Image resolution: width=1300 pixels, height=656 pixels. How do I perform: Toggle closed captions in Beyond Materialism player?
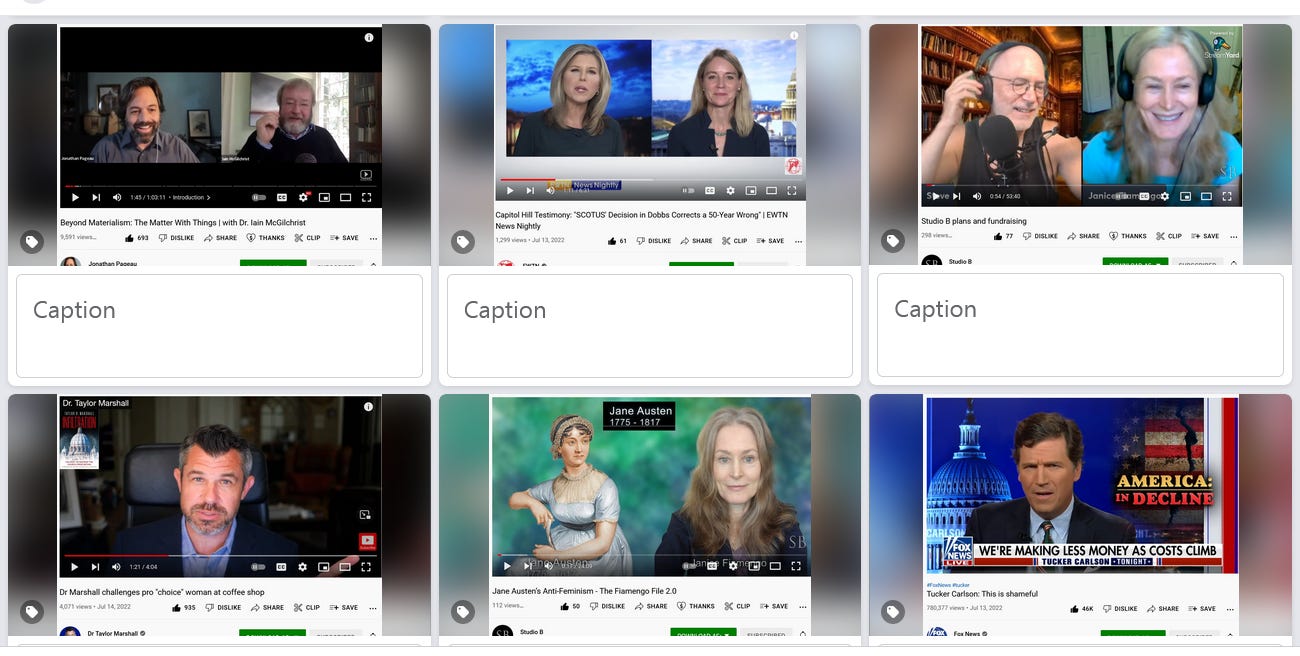pyautogui.click(x=282, y=197)
